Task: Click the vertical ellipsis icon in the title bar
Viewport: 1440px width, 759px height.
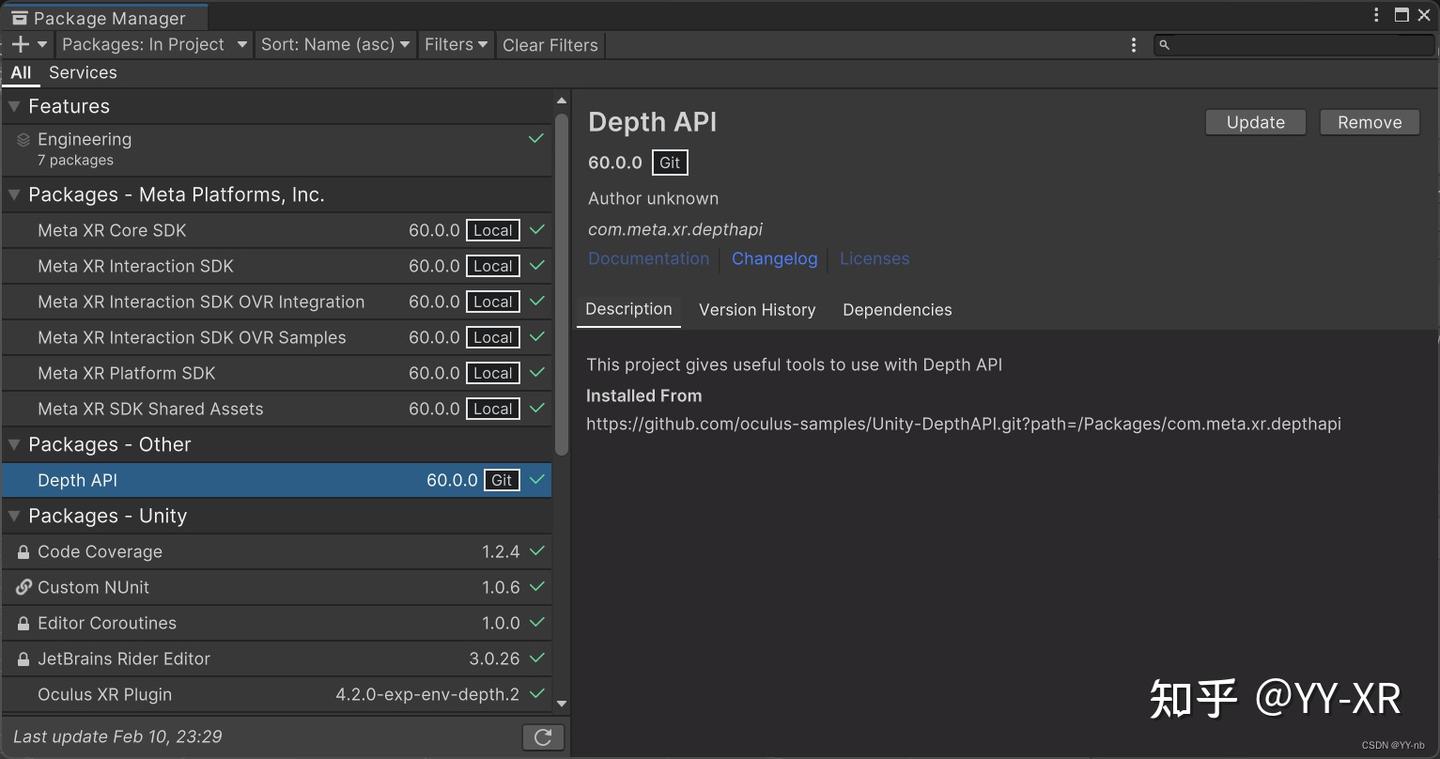Action: tap(1376, 14)
